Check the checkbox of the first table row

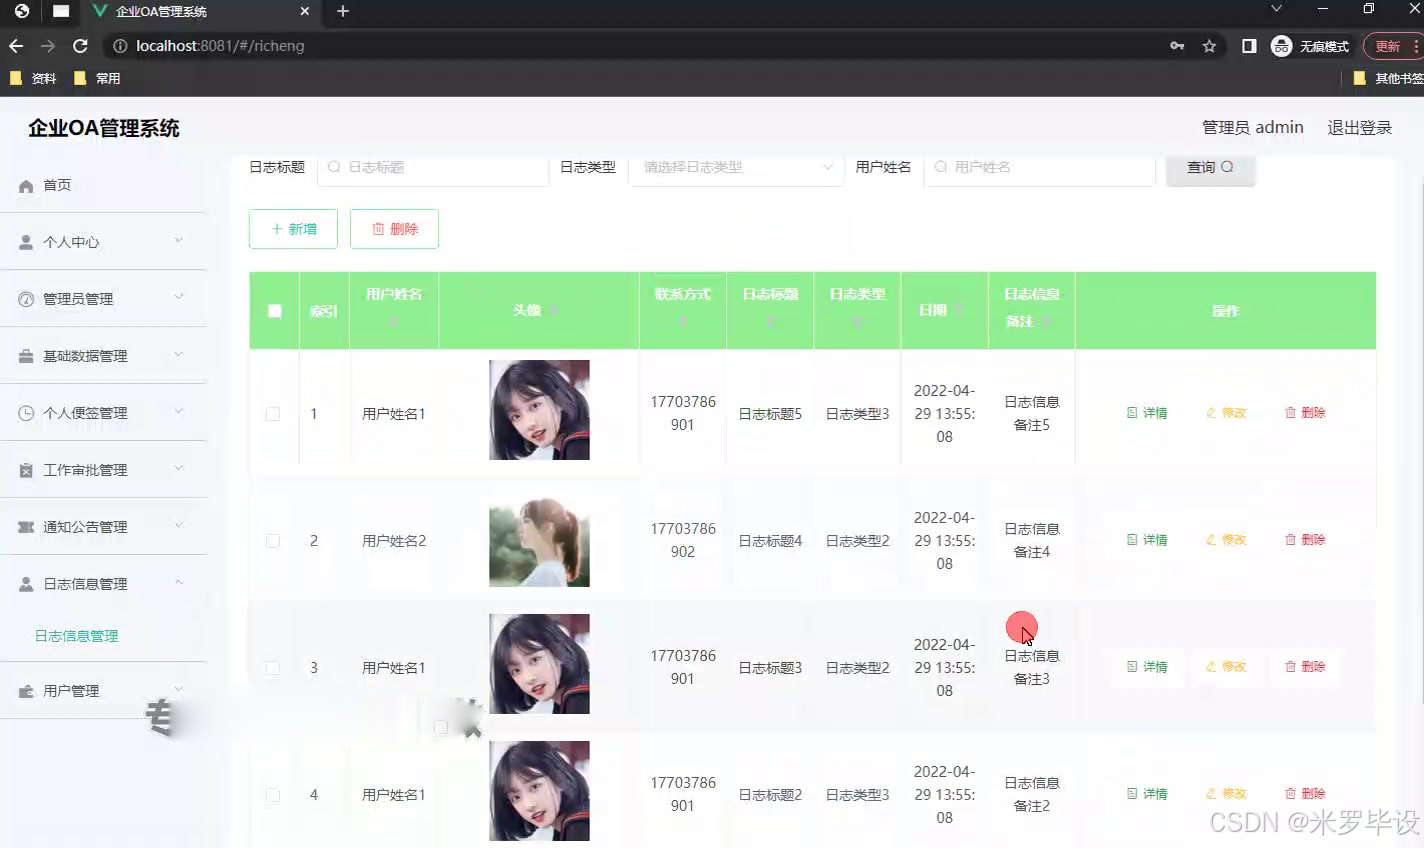(273, 413)
